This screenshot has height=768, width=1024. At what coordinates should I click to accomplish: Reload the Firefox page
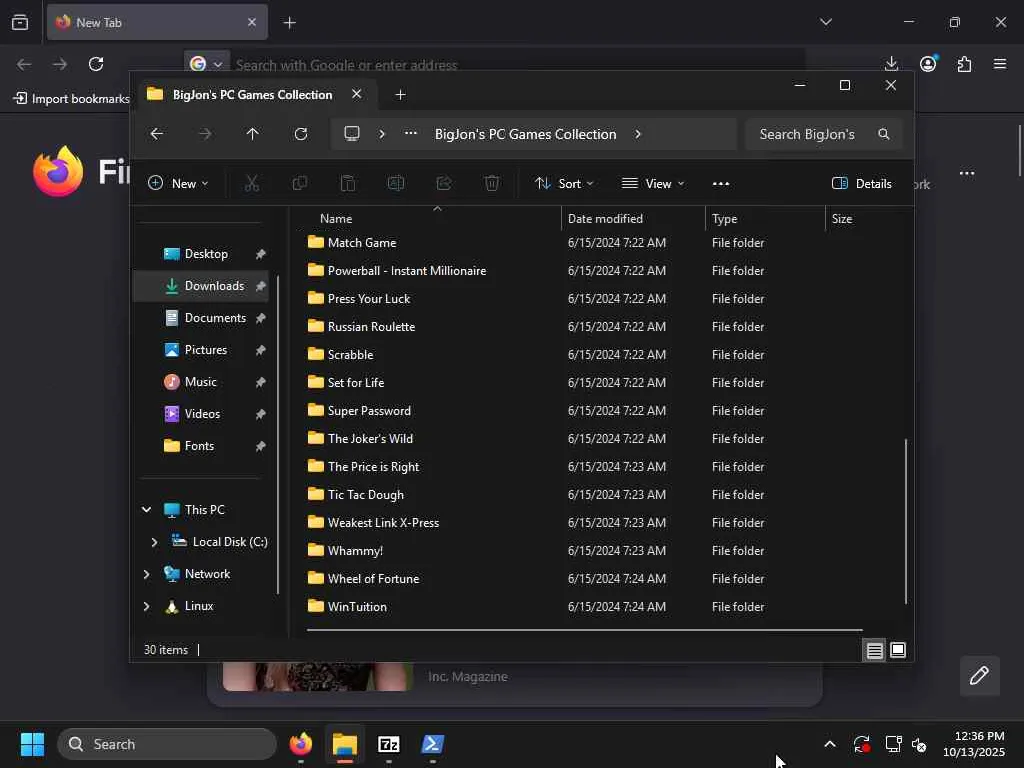point(96,63)
